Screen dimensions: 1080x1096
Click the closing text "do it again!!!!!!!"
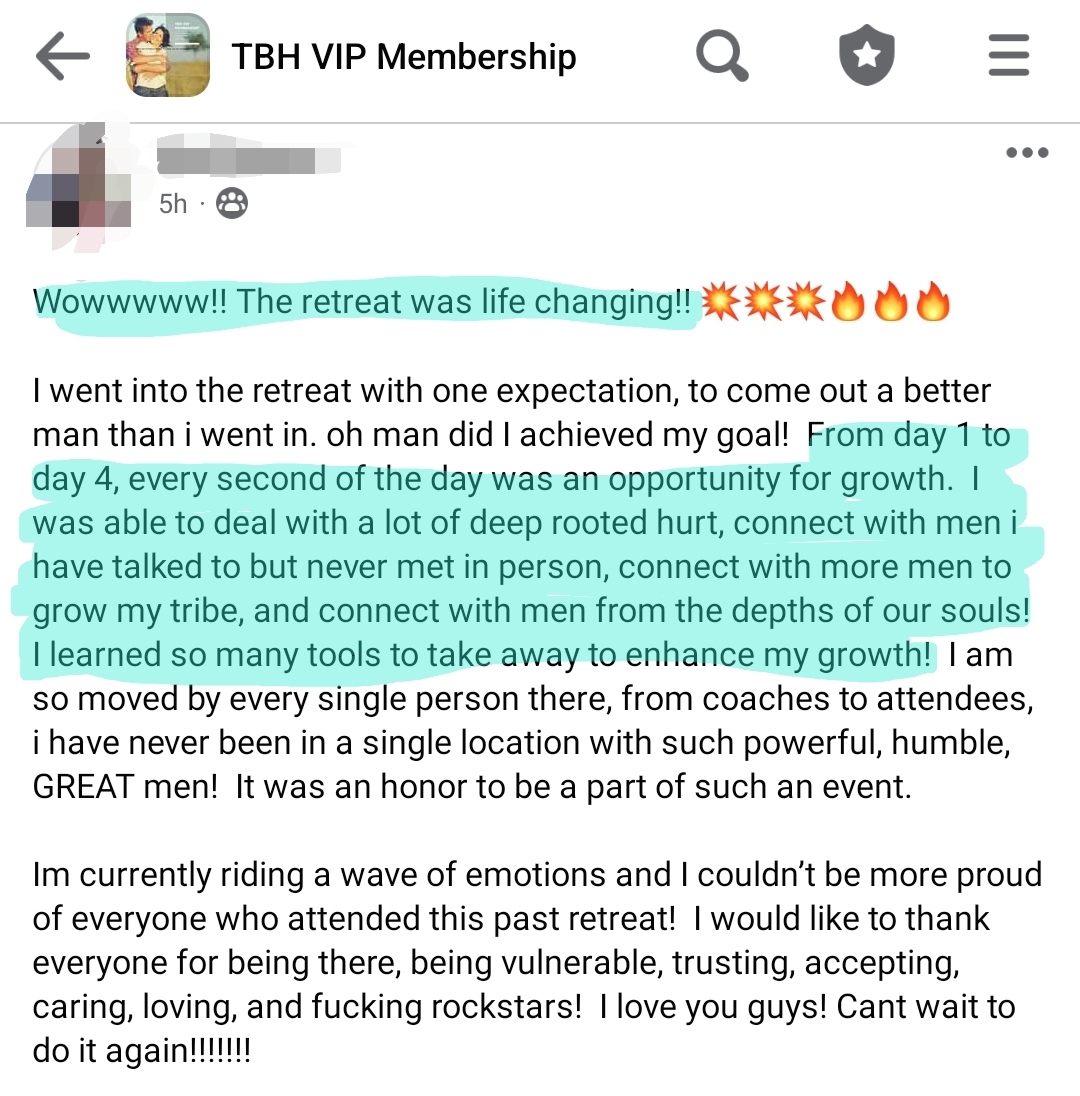coord(141,1050)
